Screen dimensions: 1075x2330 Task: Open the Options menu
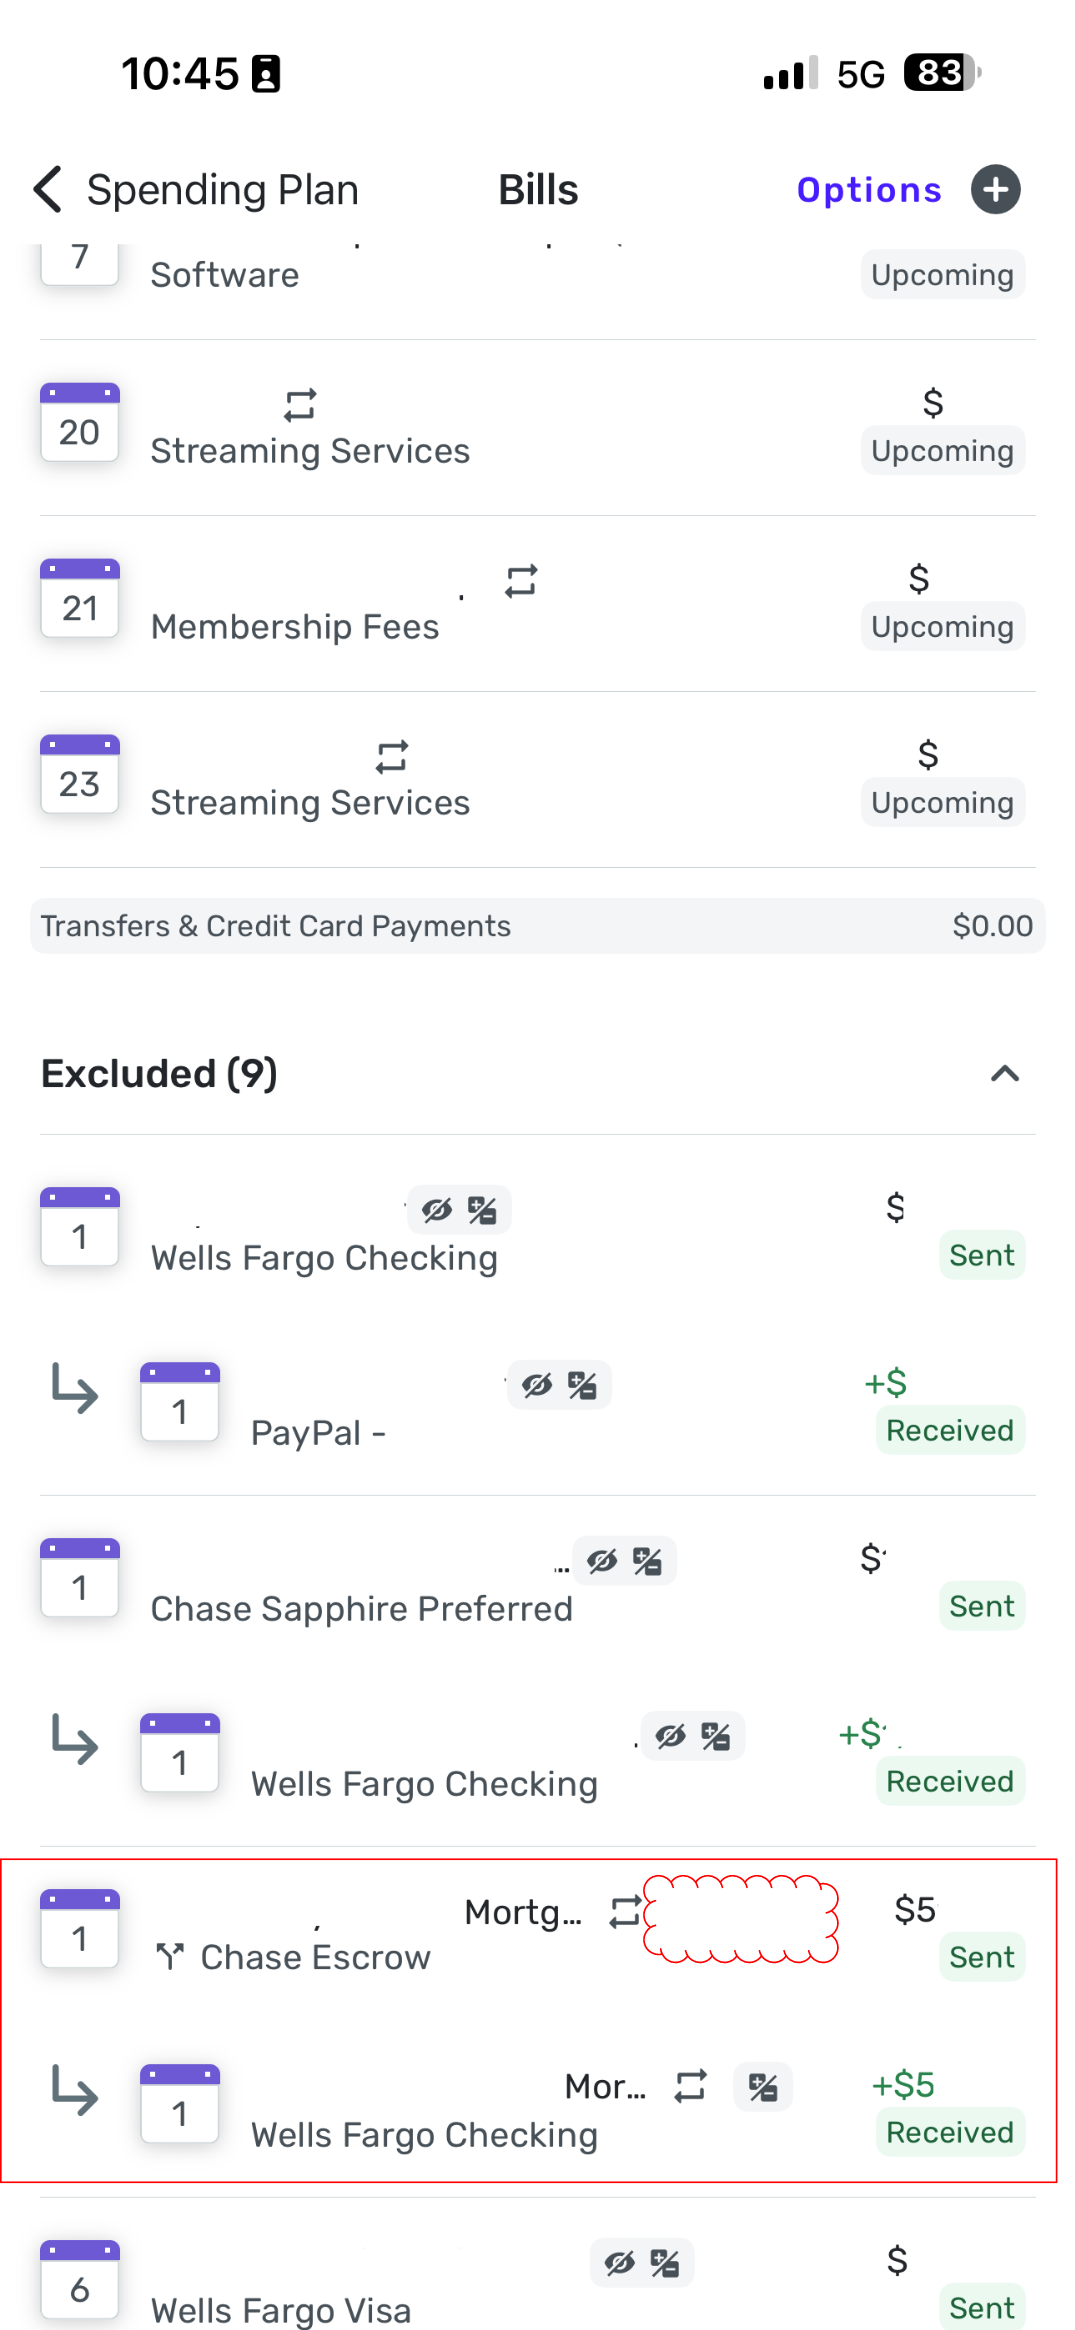pyautogui.click(x=868, y=190)
